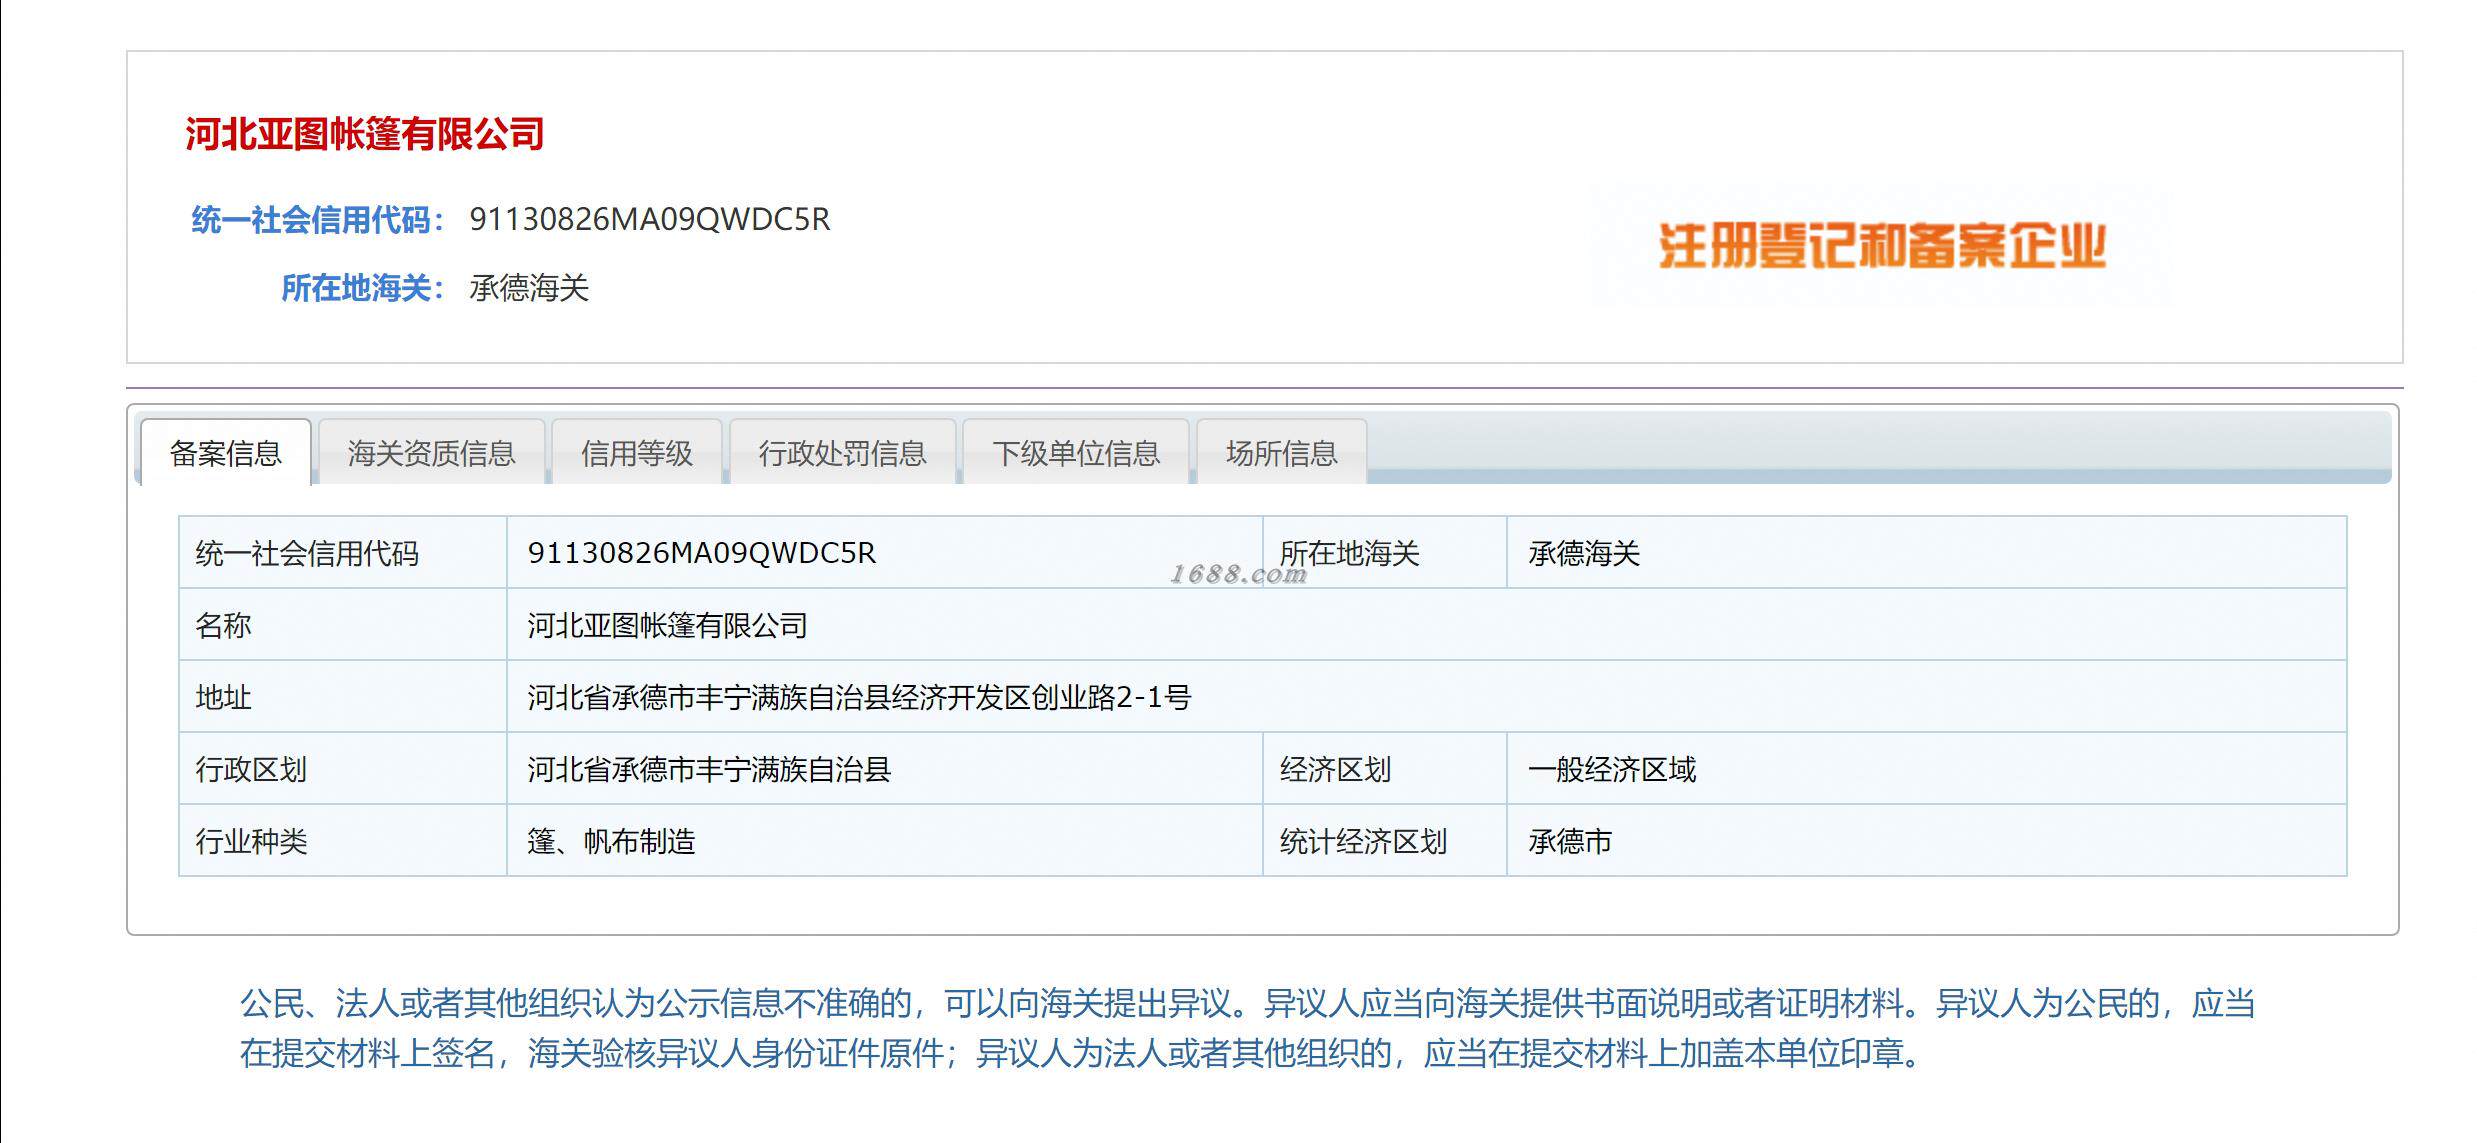Switch to the 备案信息 tab

(226, 453)
